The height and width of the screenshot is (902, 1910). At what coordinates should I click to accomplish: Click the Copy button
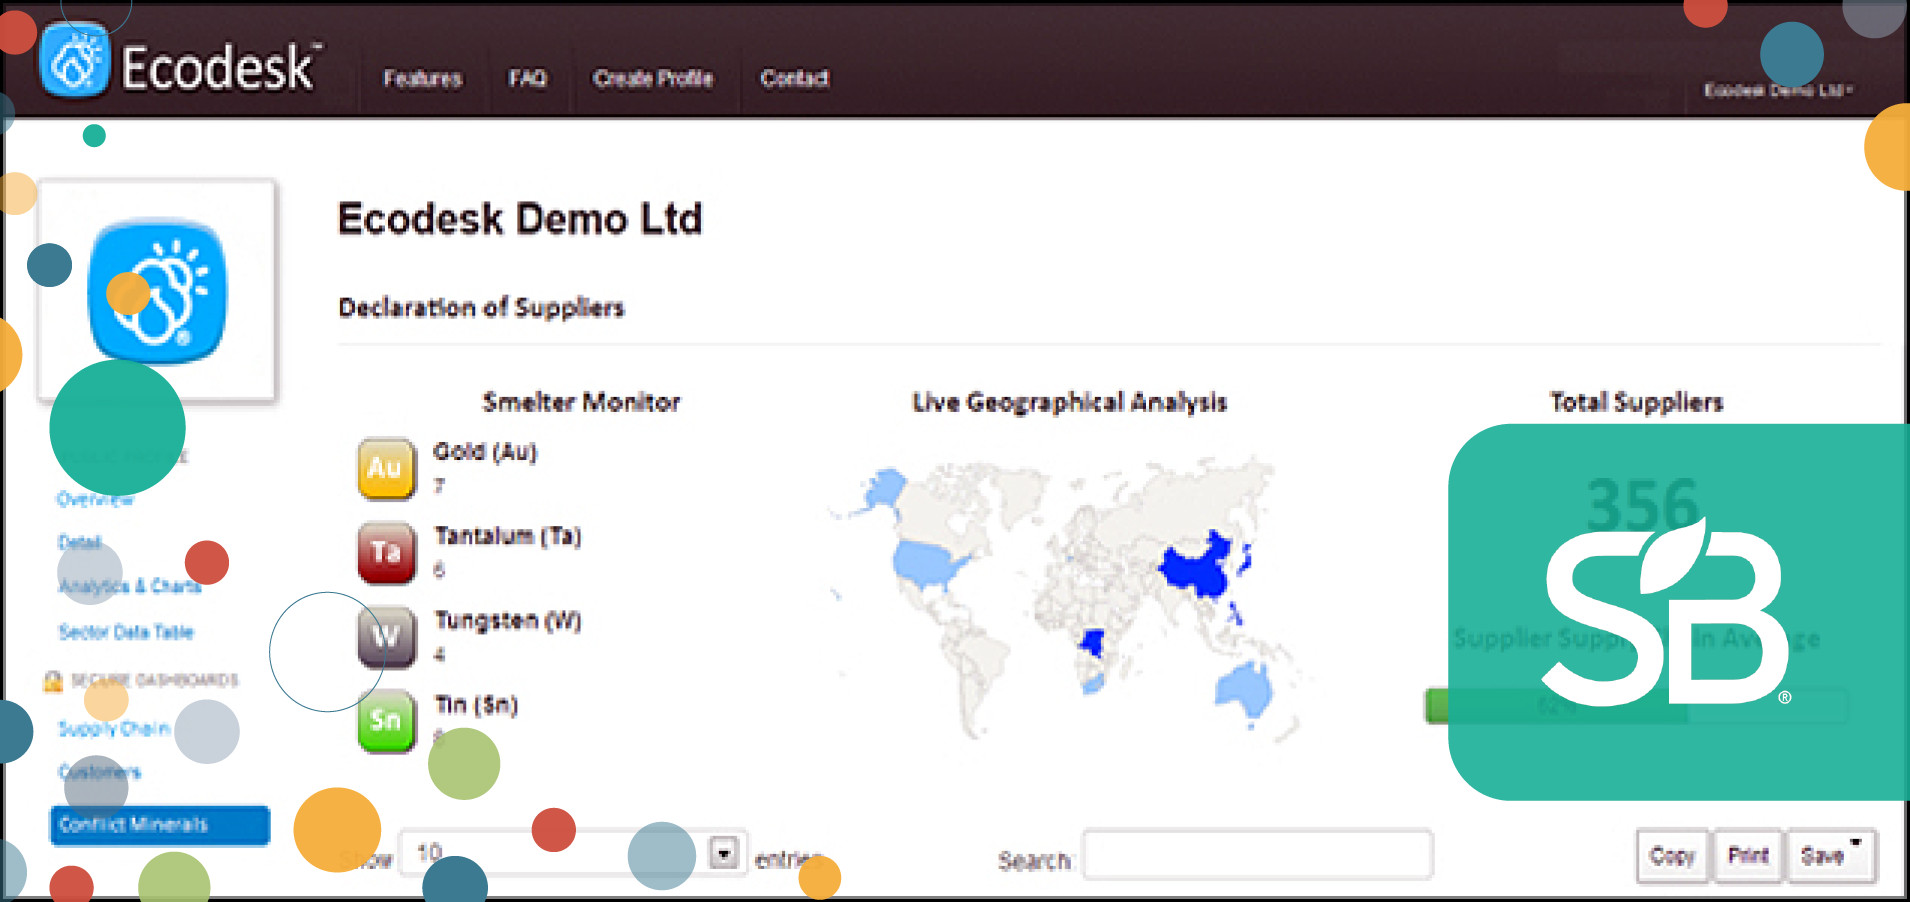click(1671, 856)
